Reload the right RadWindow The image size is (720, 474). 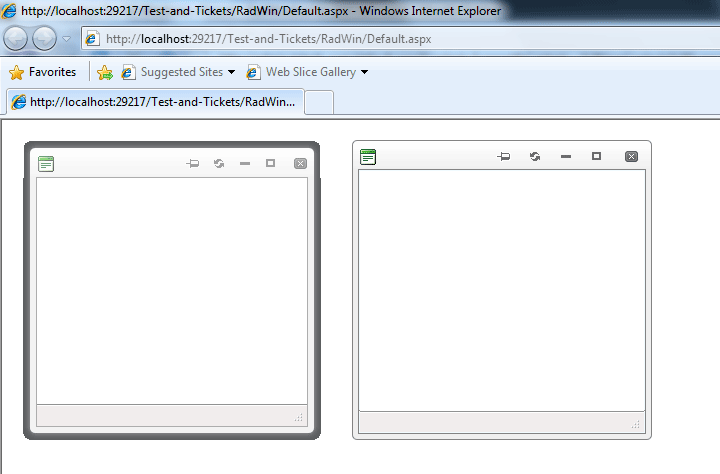pos(535,157)
